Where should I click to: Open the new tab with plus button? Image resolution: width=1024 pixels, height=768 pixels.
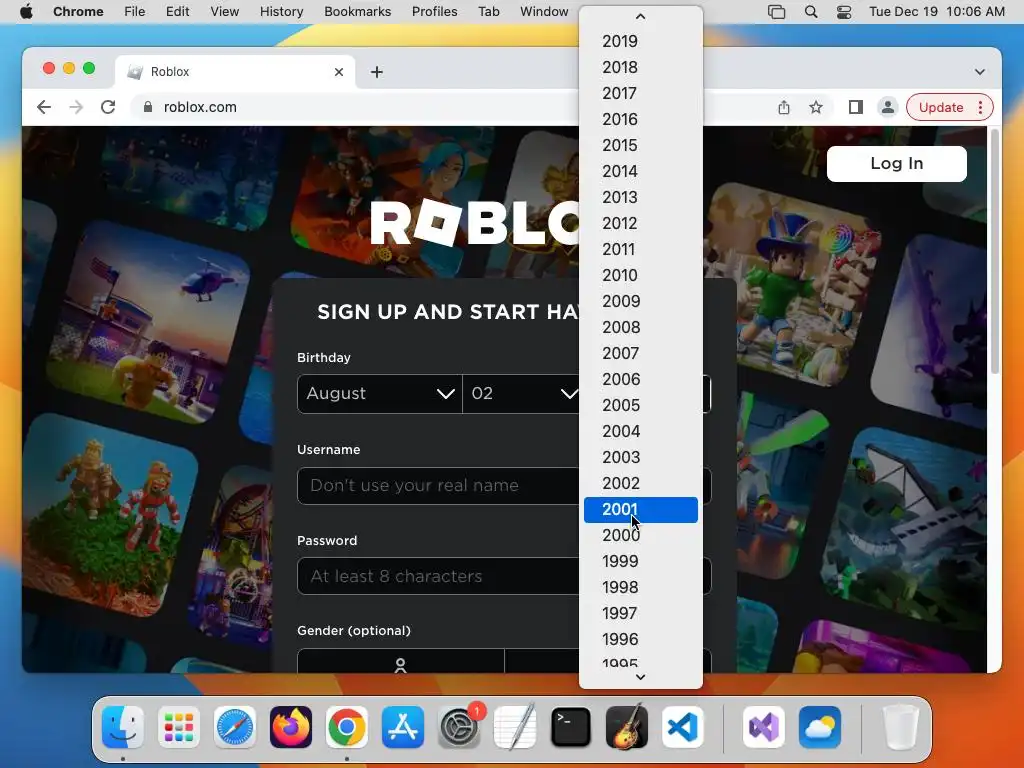[377, 72]
